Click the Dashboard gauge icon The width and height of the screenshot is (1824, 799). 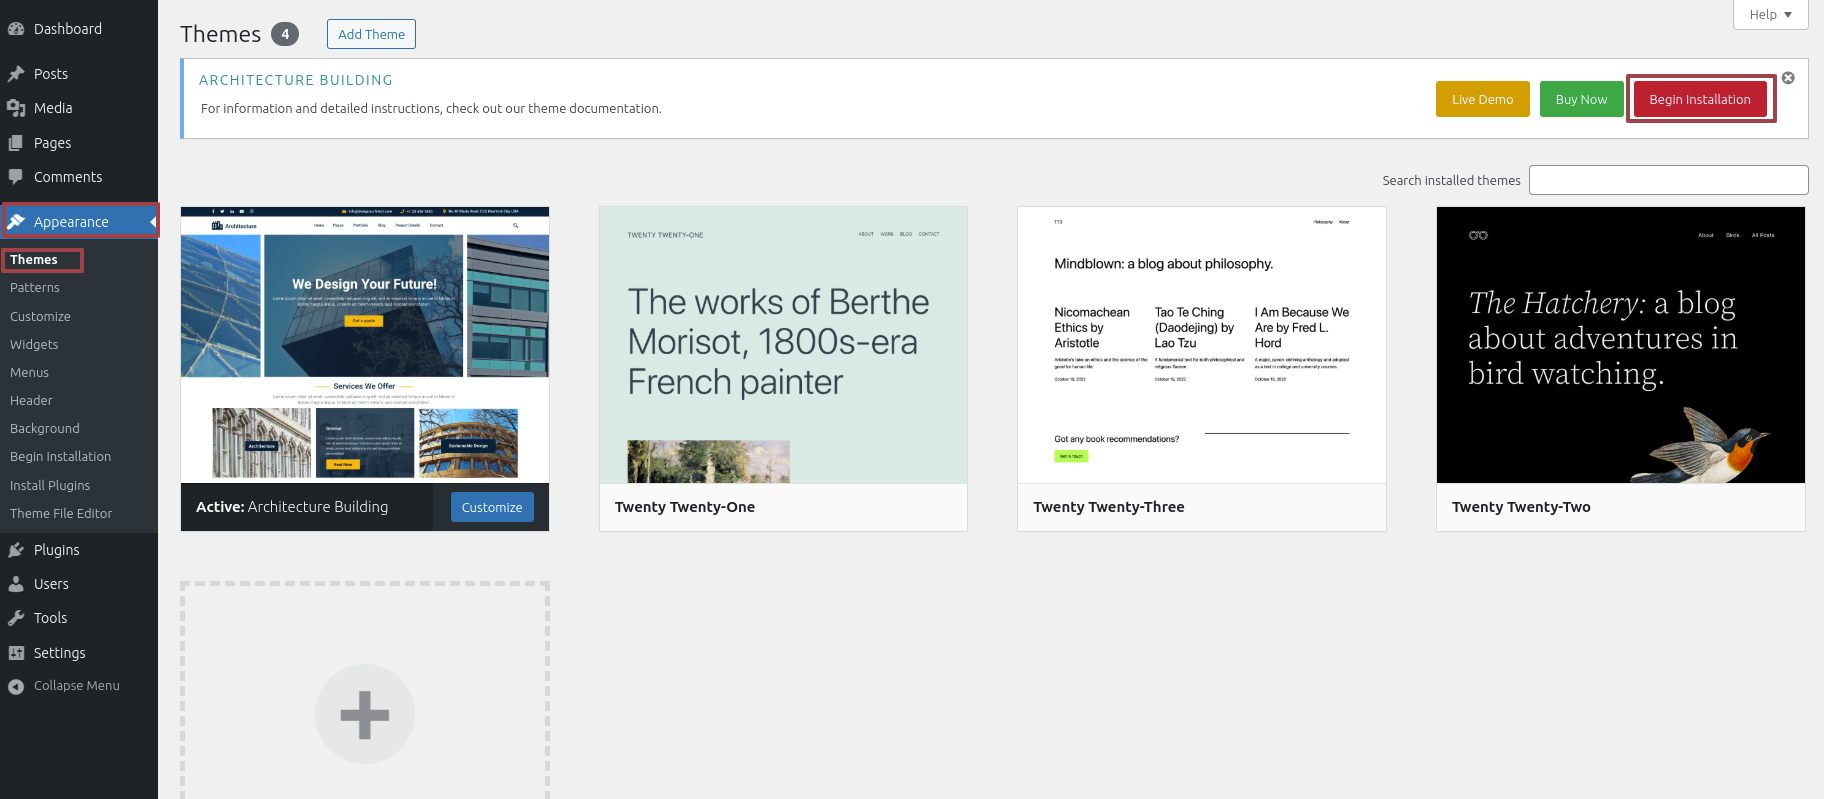pos(16,29)
